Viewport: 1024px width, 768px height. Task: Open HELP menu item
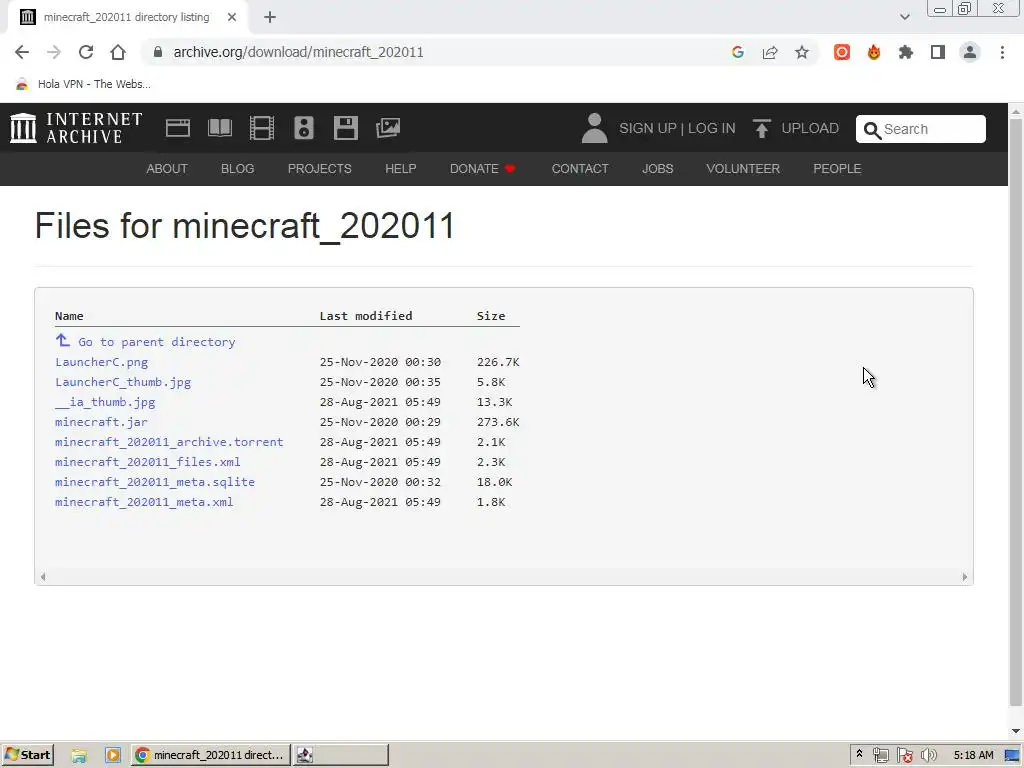point(400,168)
